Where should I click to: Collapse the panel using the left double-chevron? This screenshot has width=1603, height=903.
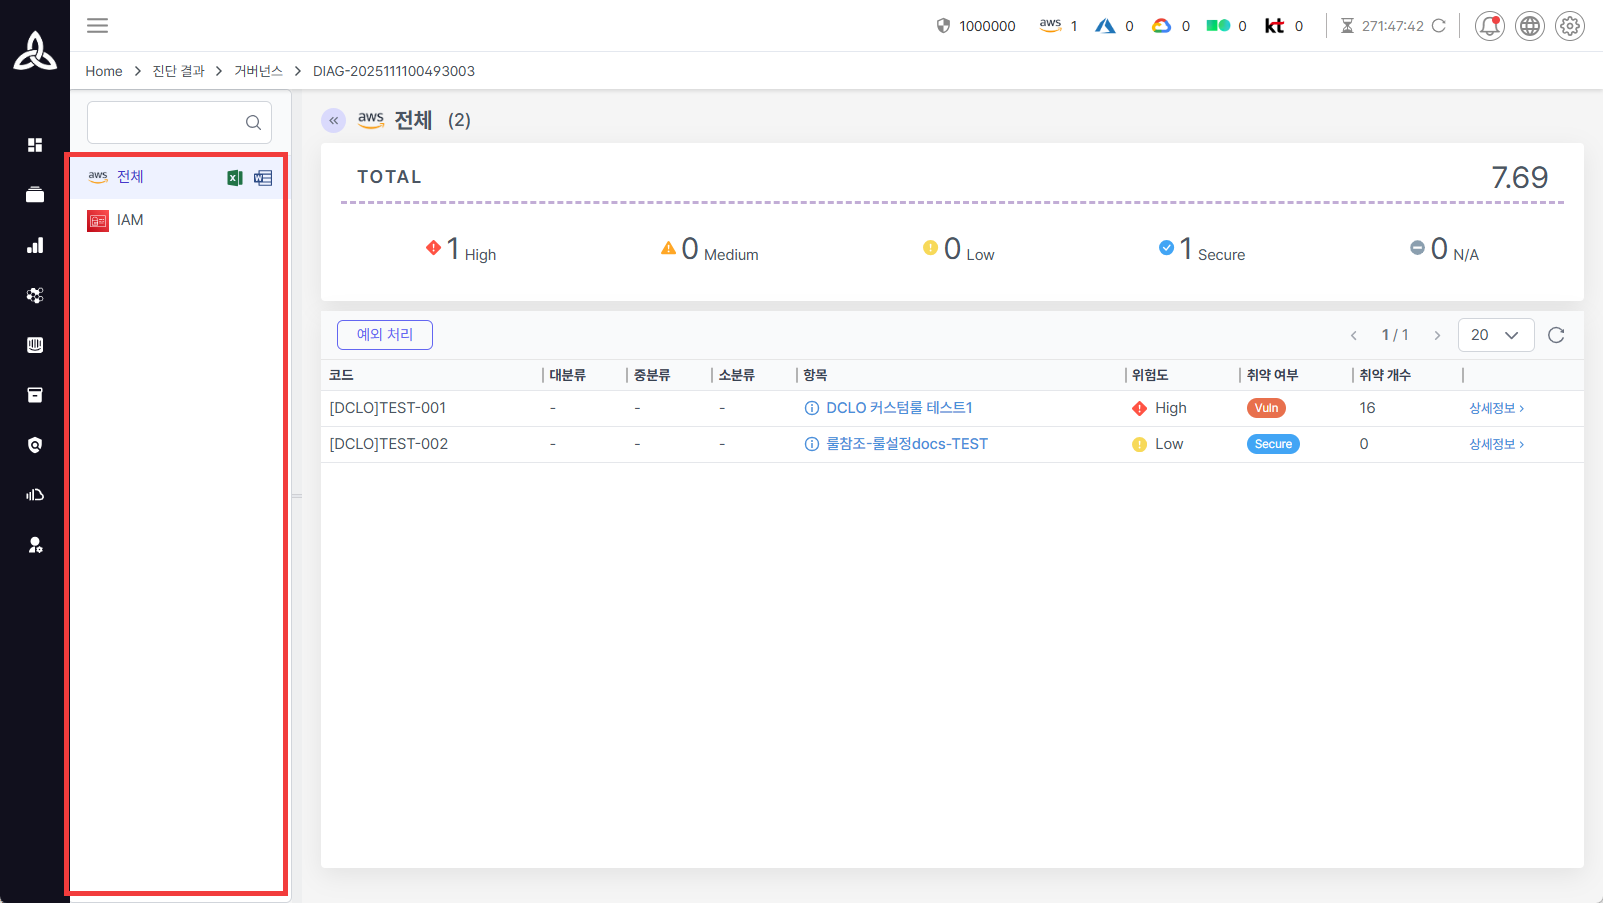click(333, 120)
